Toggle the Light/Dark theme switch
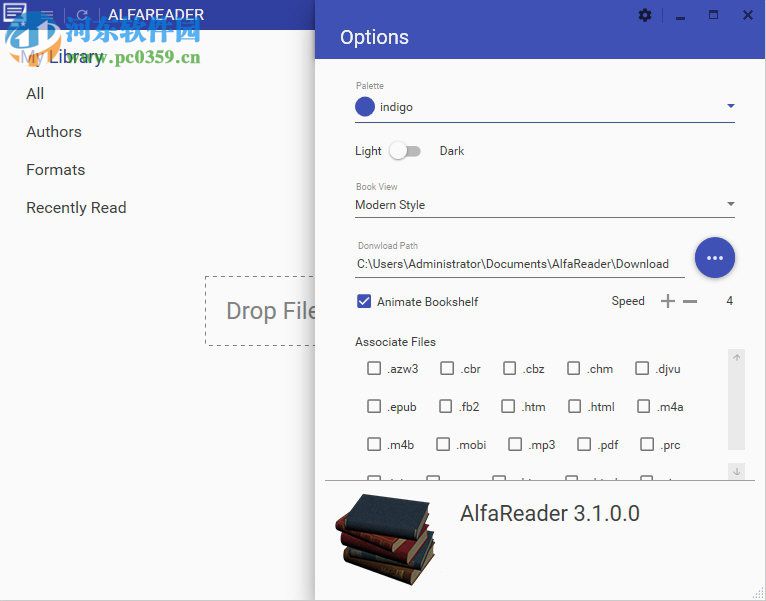This screenshot has width=766, height=601. pyautogui.click(x=405, y=151)
